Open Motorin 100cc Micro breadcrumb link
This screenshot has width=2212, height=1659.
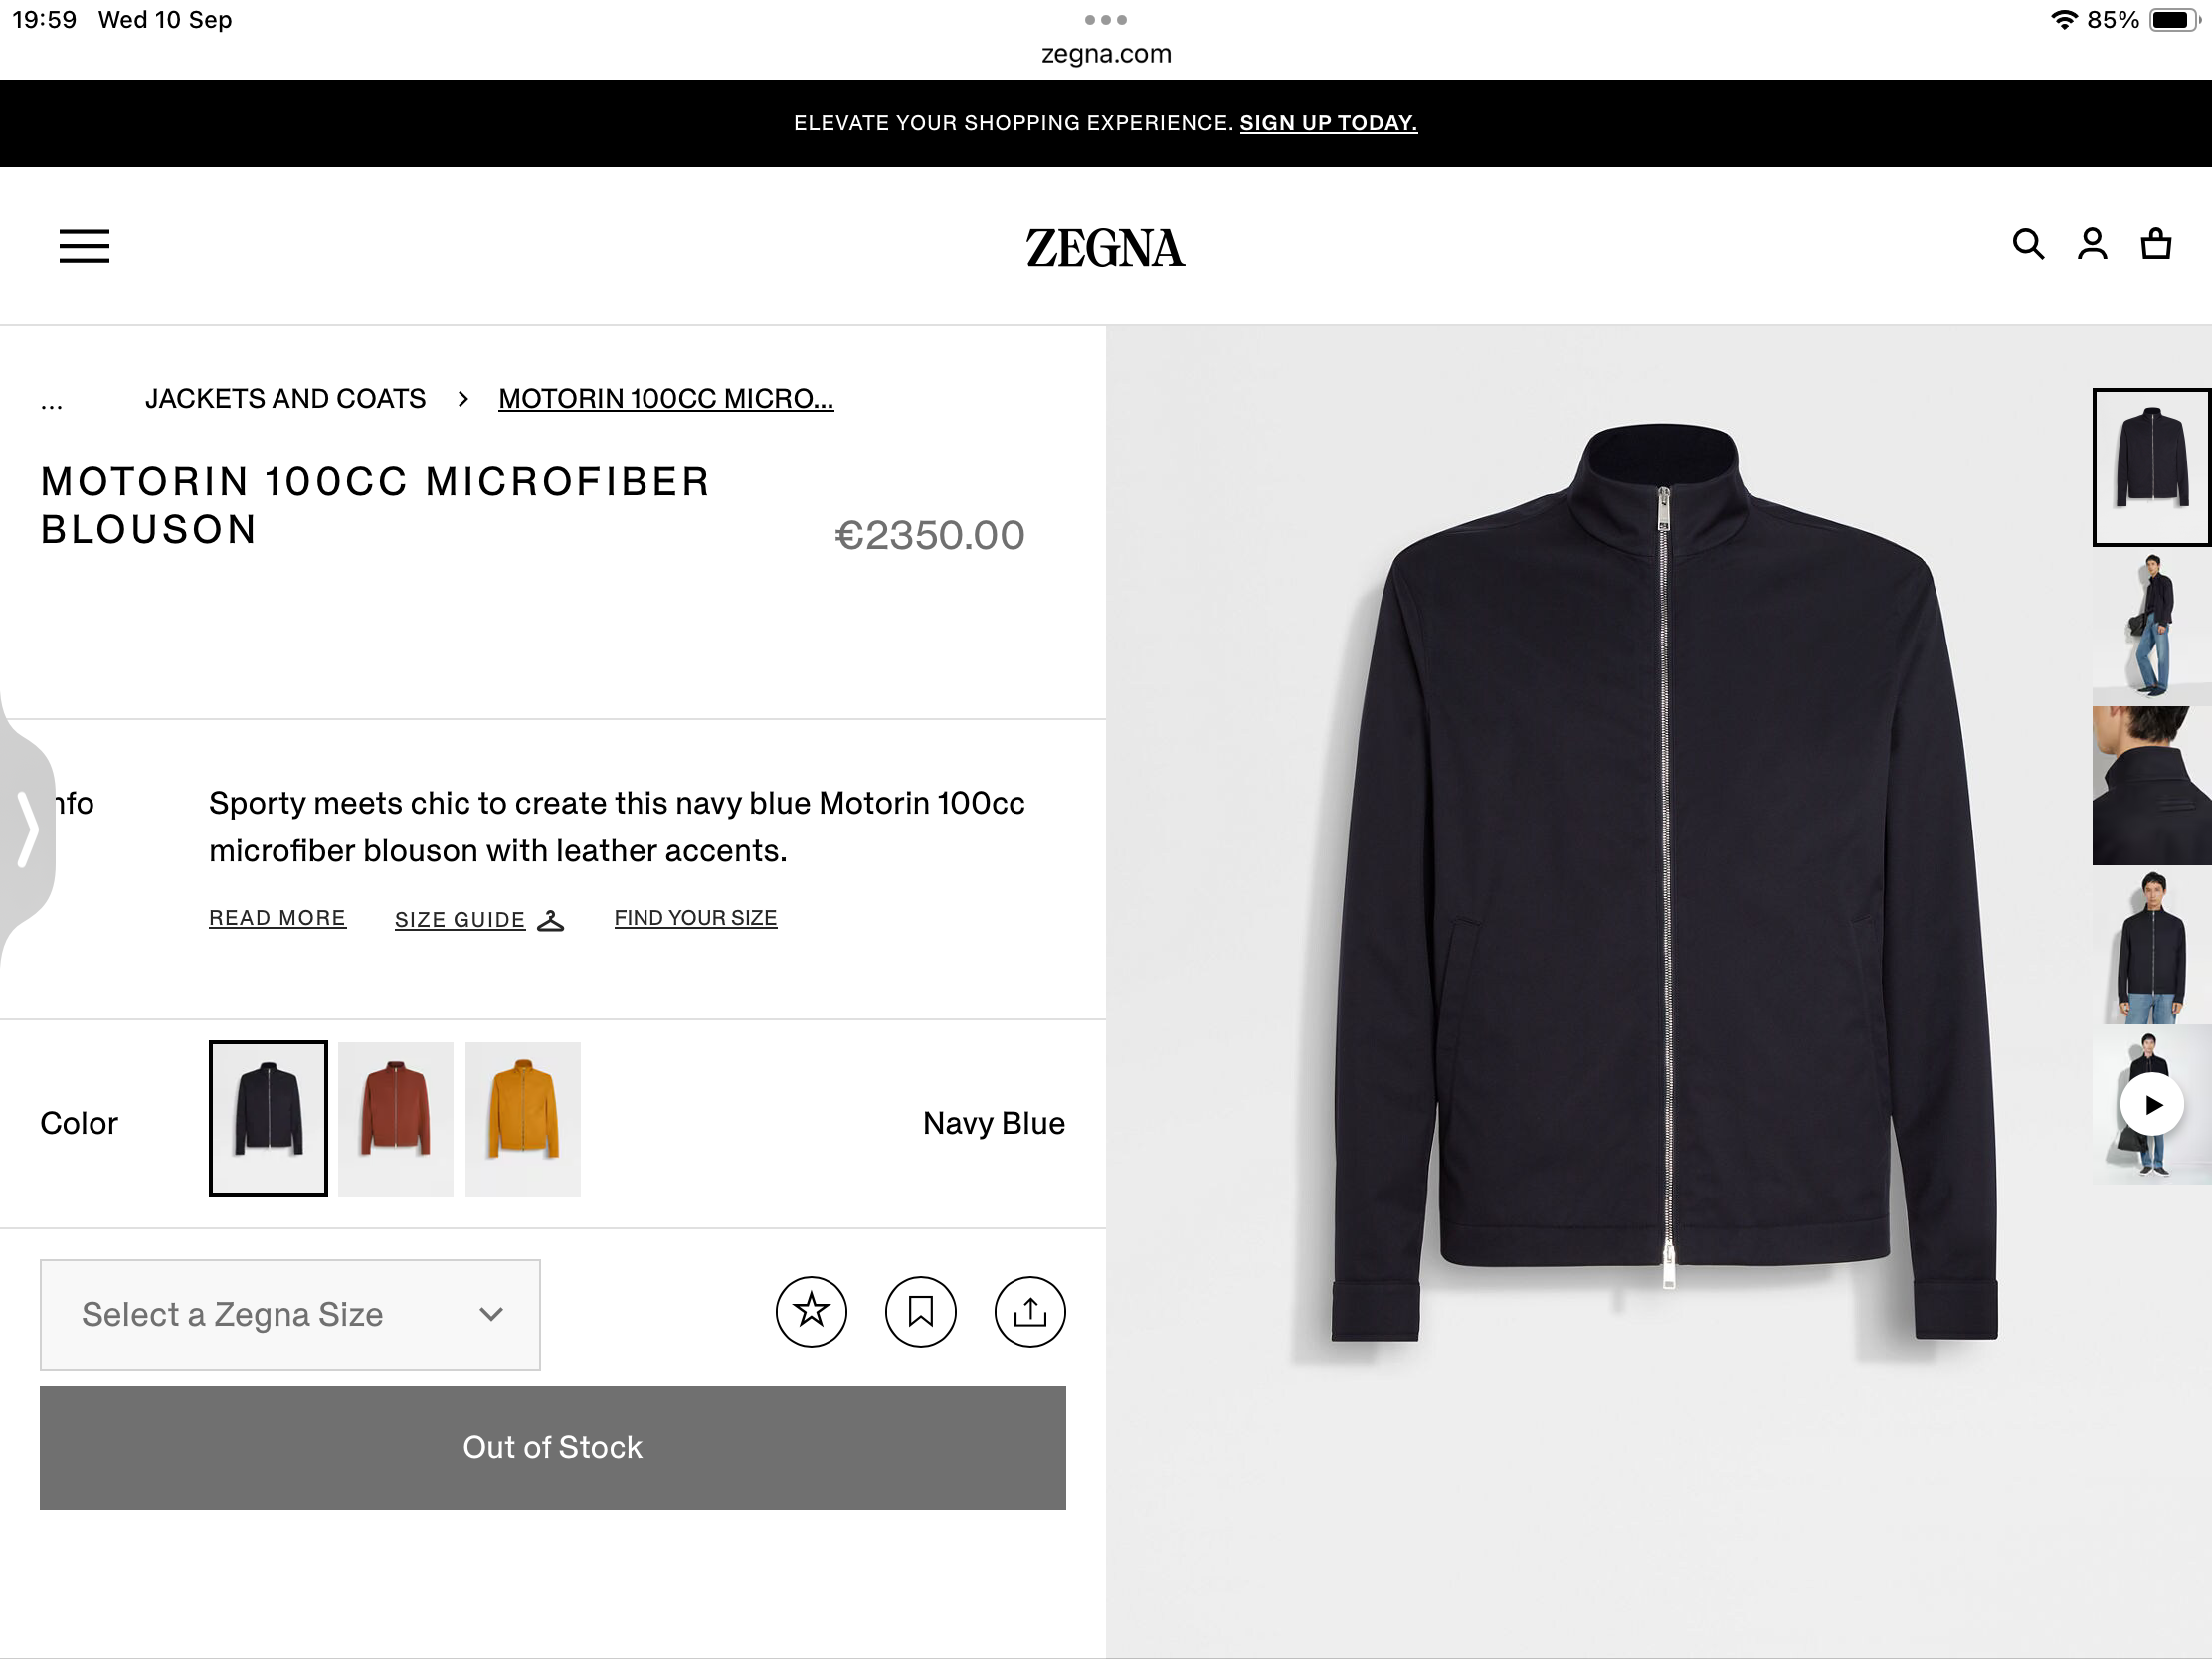pos(665,398)
